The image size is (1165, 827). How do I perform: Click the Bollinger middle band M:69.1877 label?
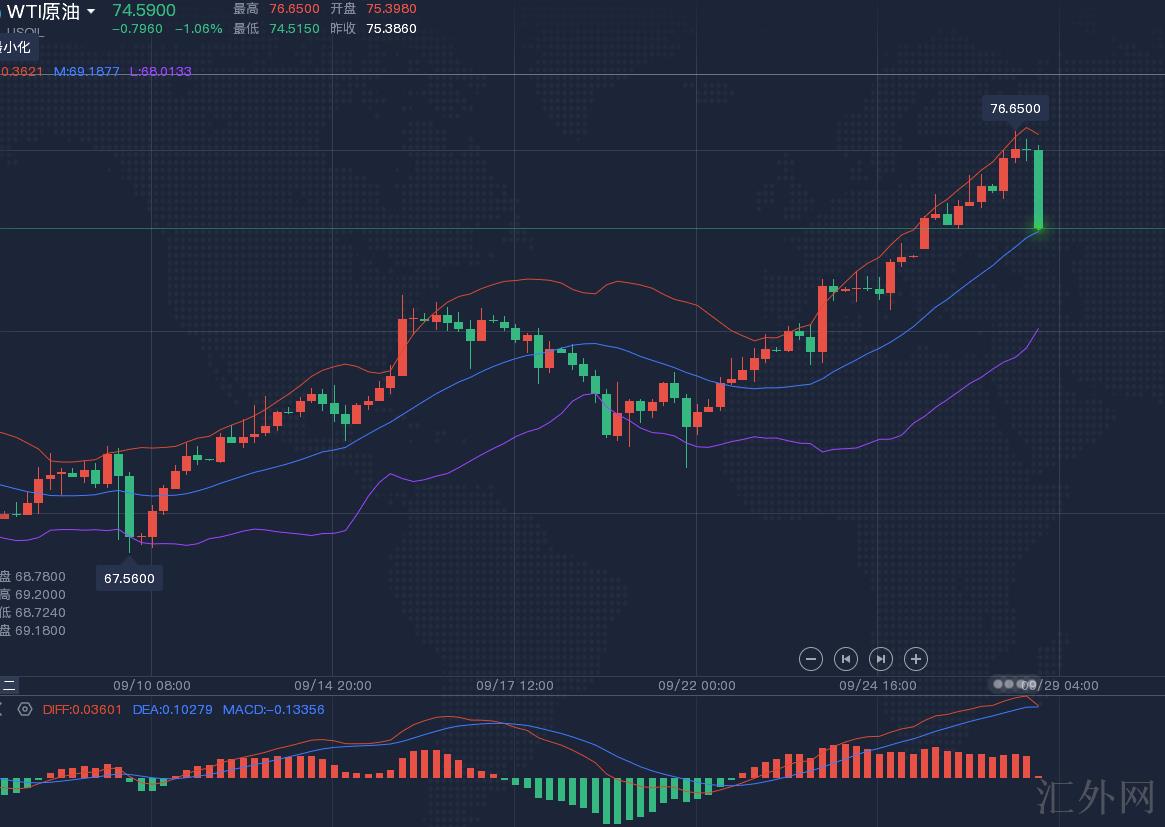click(x=86, y=71)
